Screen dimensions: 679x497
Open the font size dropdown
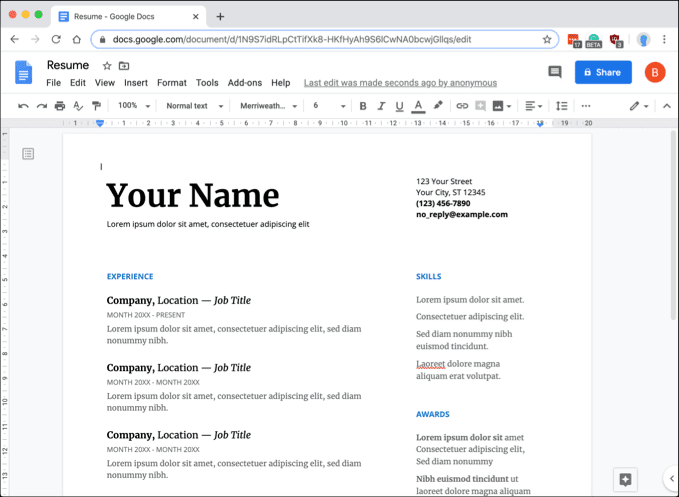(329, 106)
